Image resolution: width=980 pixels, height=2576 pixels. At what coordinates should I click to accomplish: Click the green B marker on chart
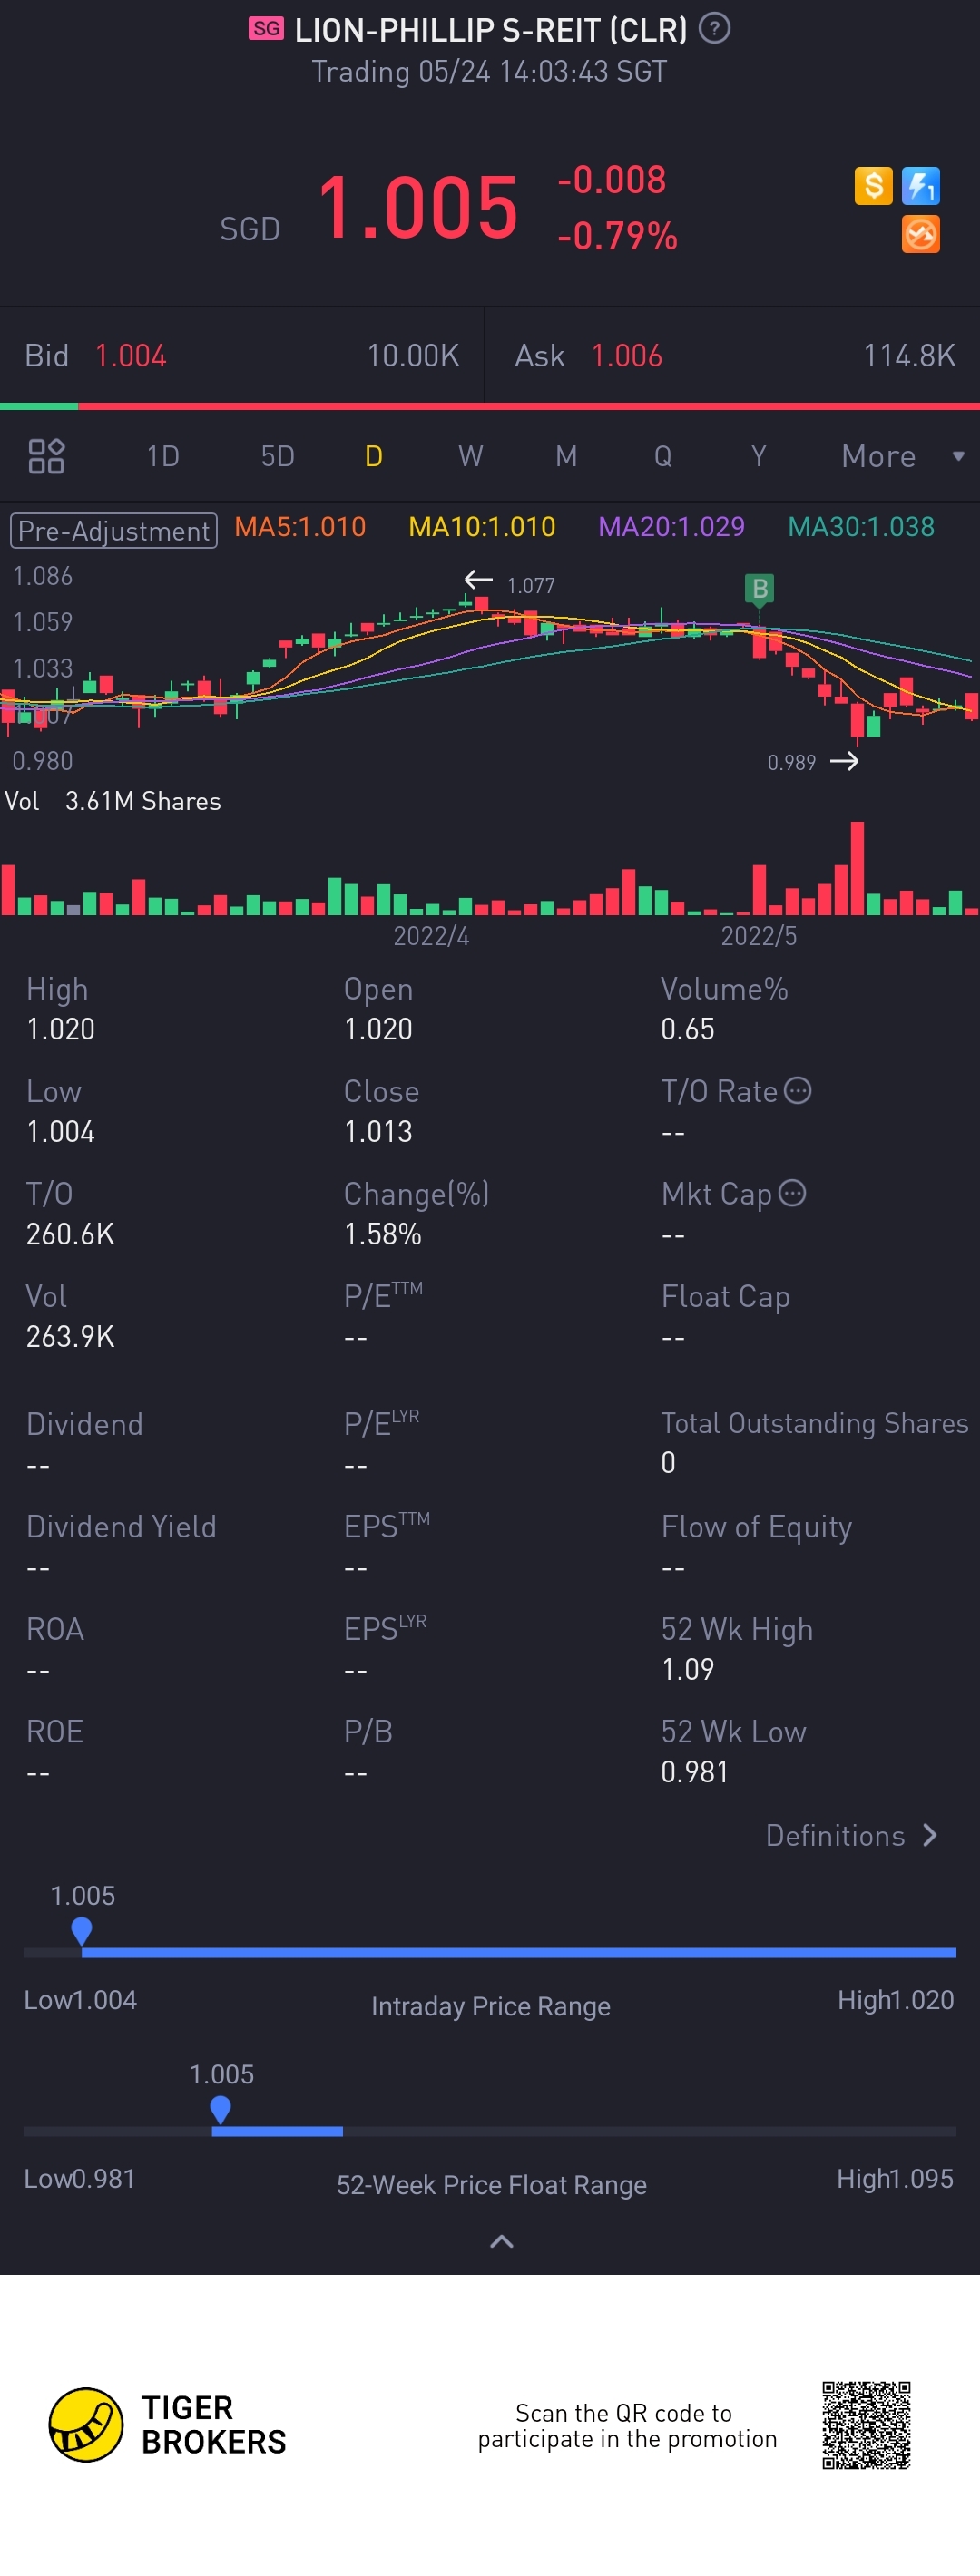click(x=759, y=589)
